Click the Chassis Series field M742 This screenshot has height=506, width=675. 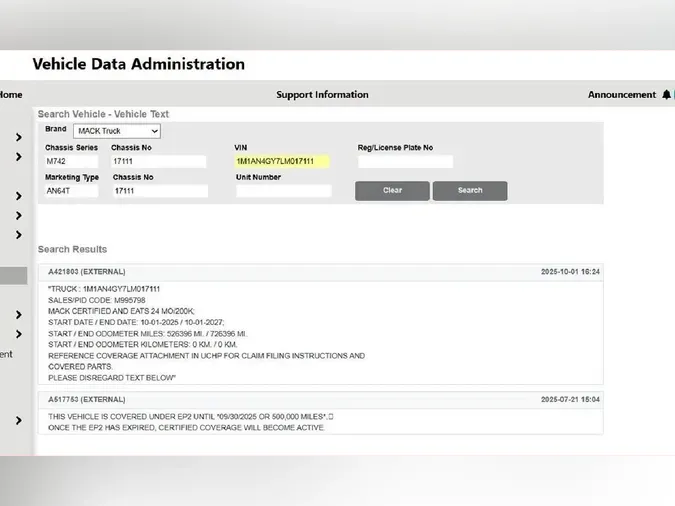[x=70, y=161]
